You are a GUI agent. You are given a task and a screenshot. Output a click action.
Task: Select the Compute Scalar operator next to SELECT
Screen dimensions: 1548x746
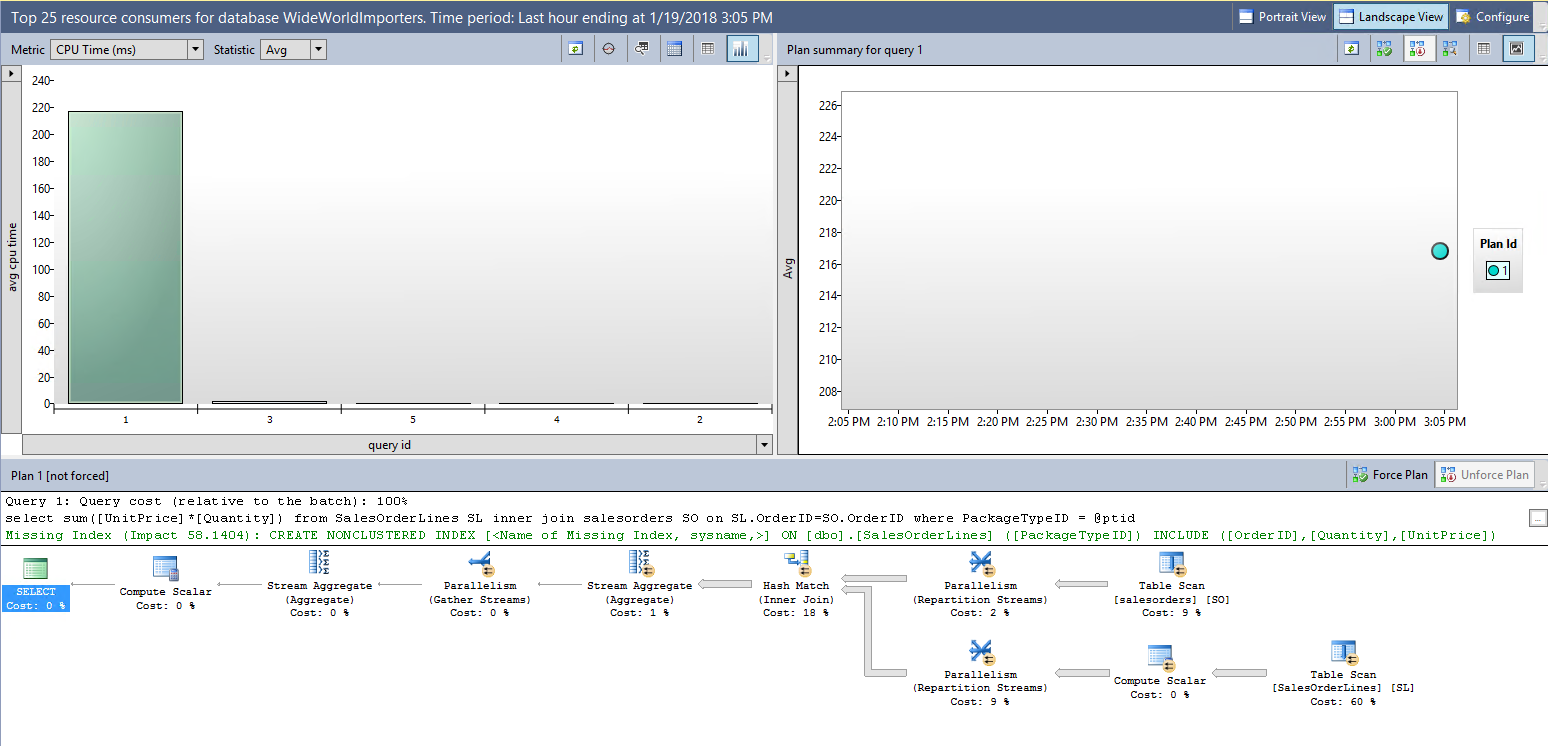click(x=165, y=582)
